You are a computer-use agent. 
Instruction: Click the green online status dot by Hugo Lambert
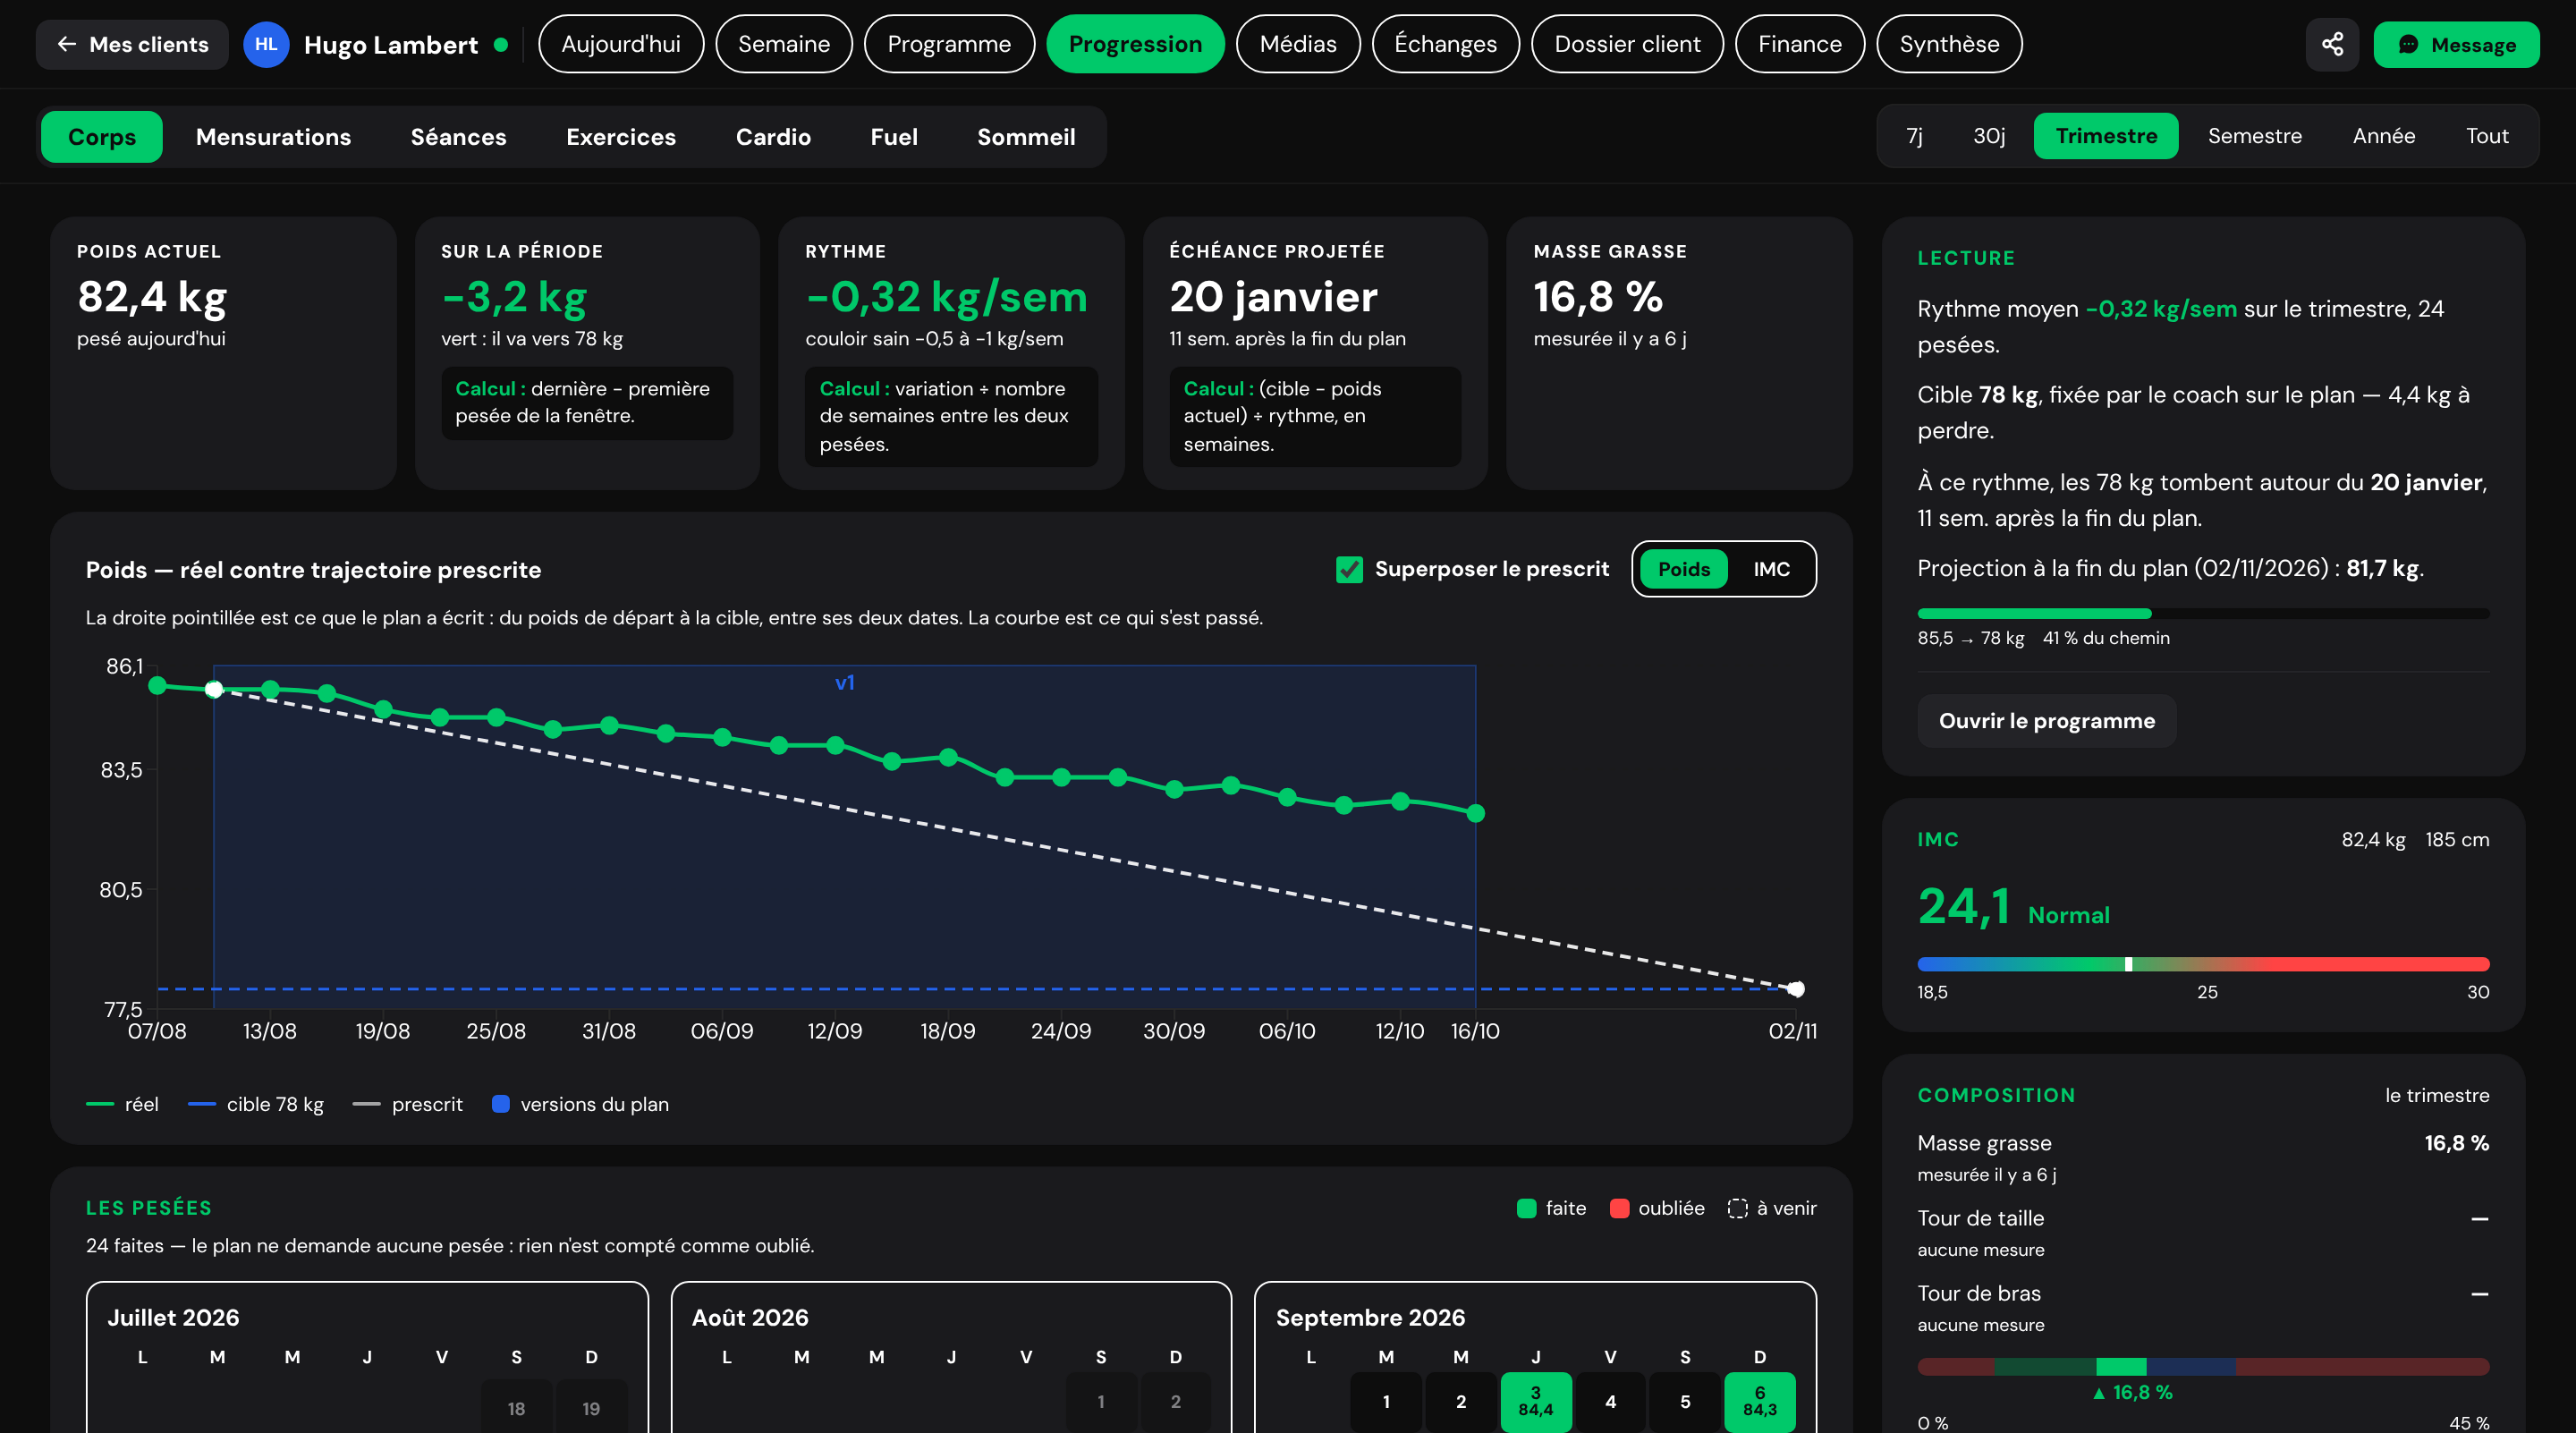(501, 44)
